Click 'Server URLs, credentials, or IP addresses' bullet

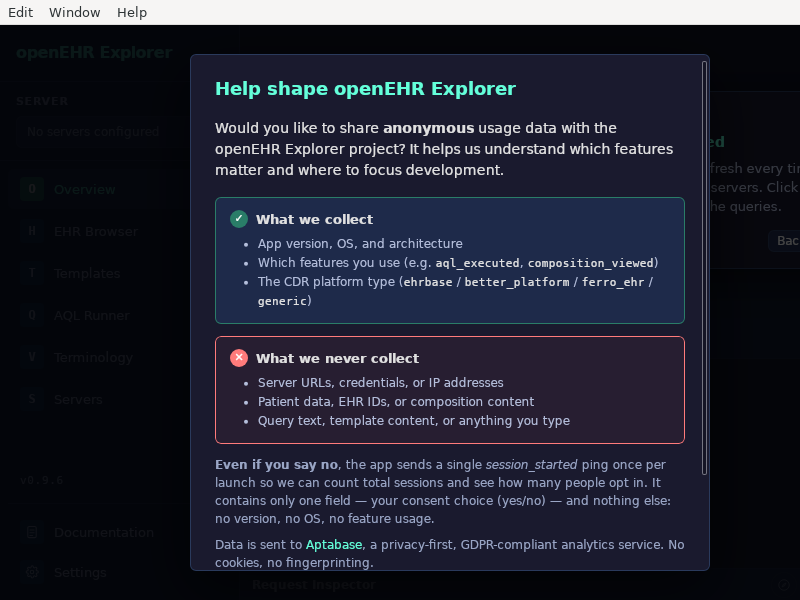coord(381,383)
